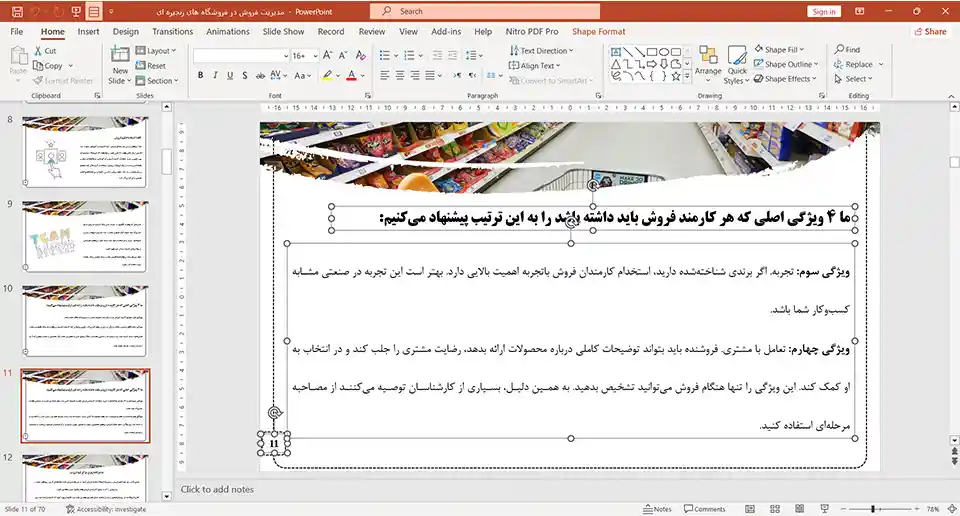Click Reset slide button

tap(151, 65)
